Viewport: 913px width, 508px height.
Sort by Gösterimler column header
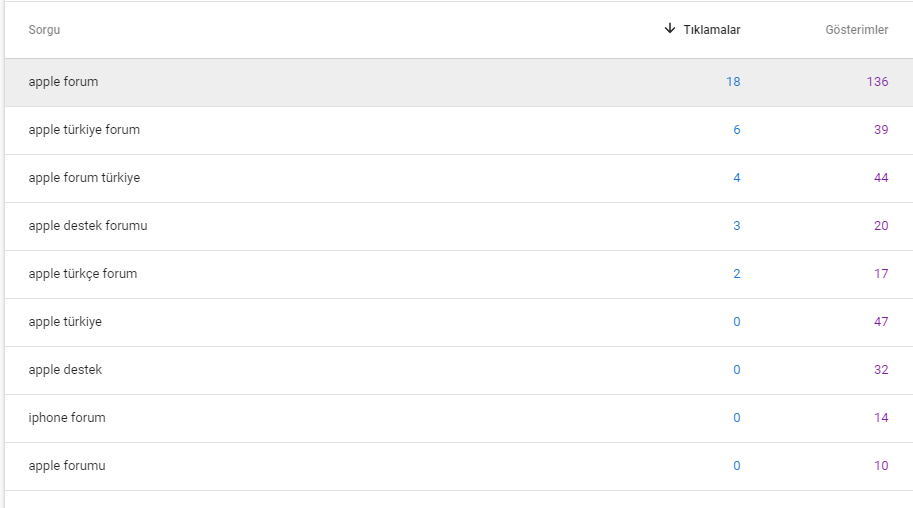click(857, 30)
